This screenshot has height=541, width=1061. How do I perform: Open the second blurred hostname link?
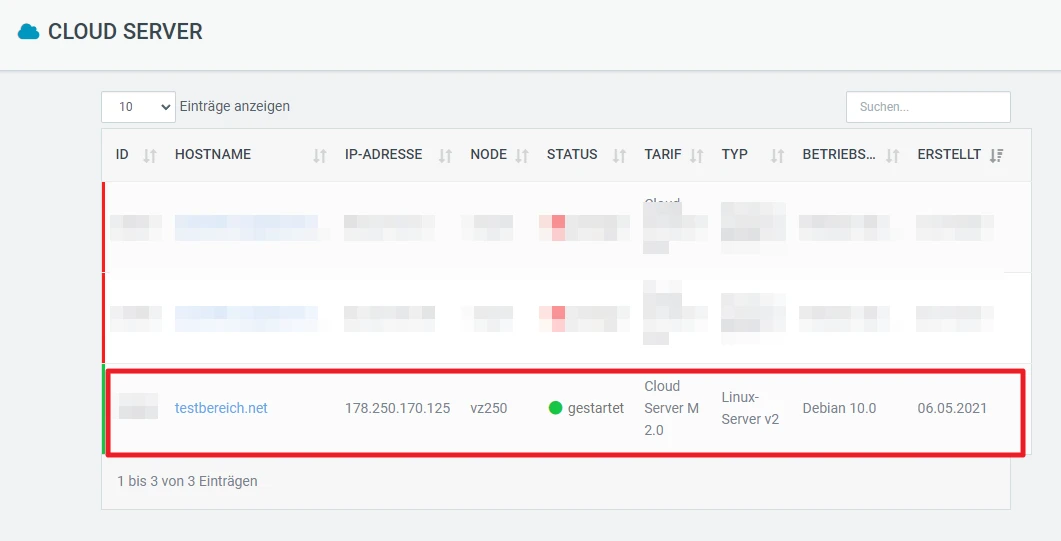[x=246, y=318]
